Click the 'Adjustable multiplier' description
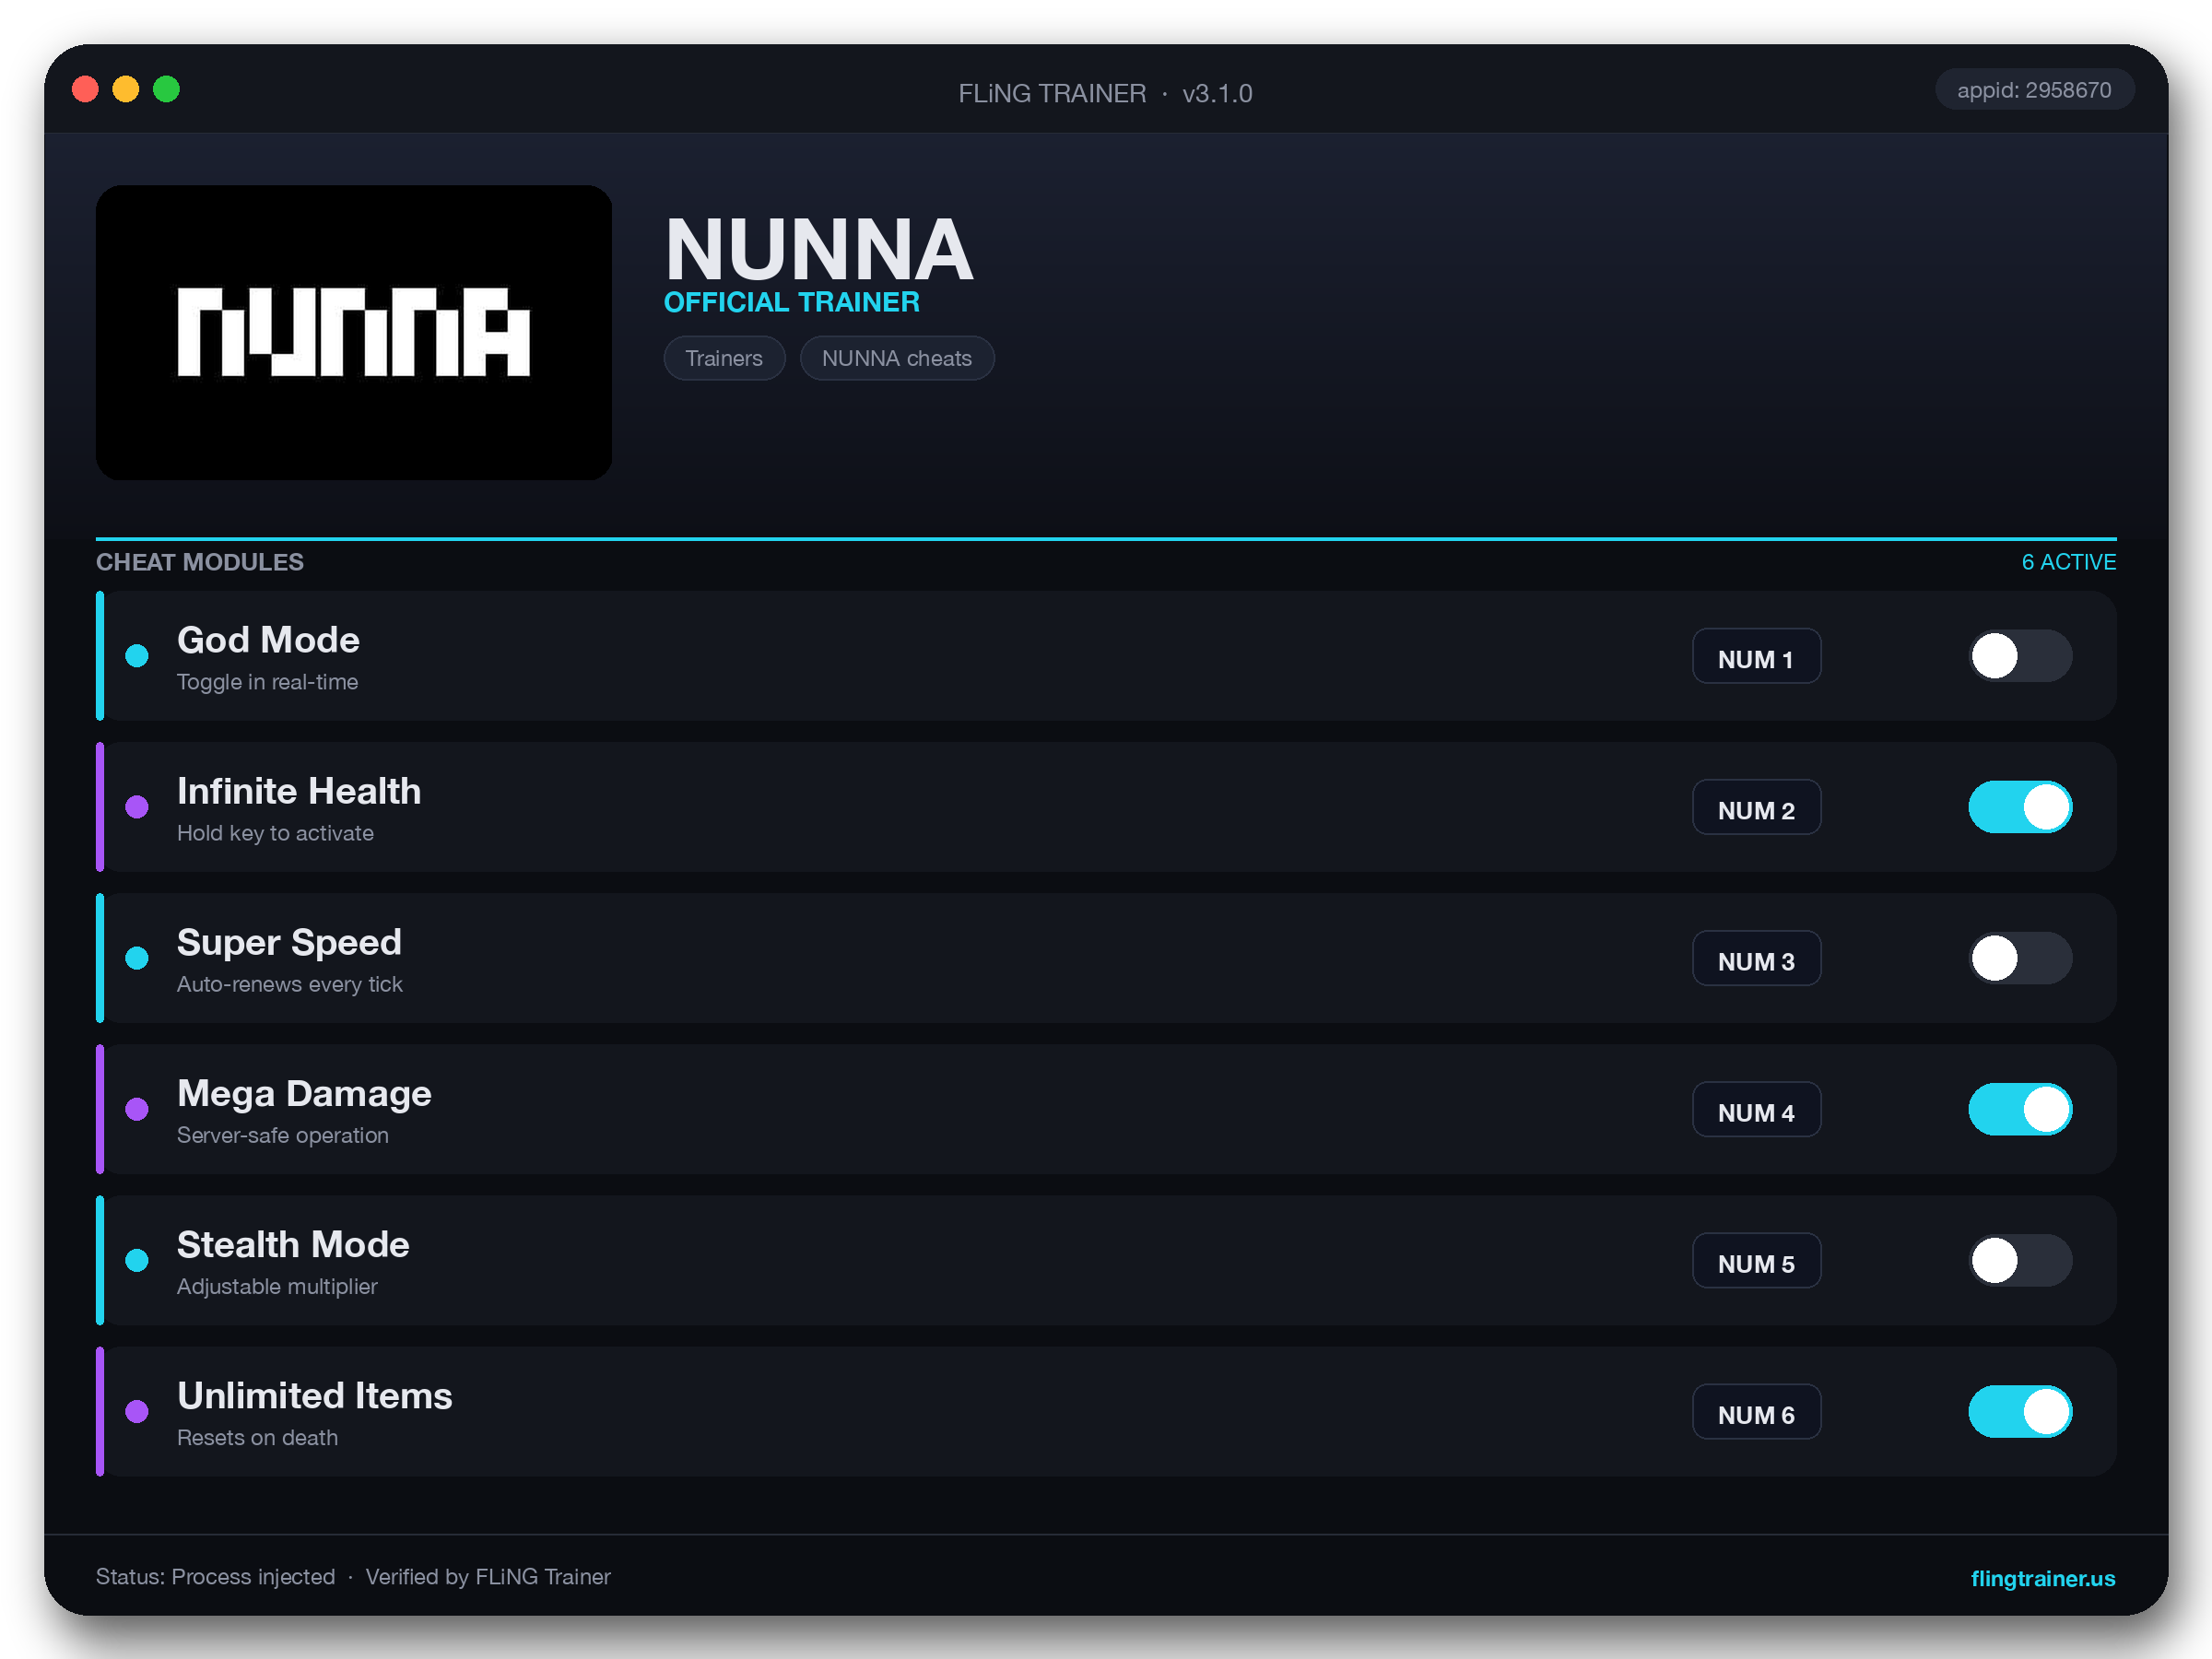This screenshot has height=1659, width=2212. 277,1286
